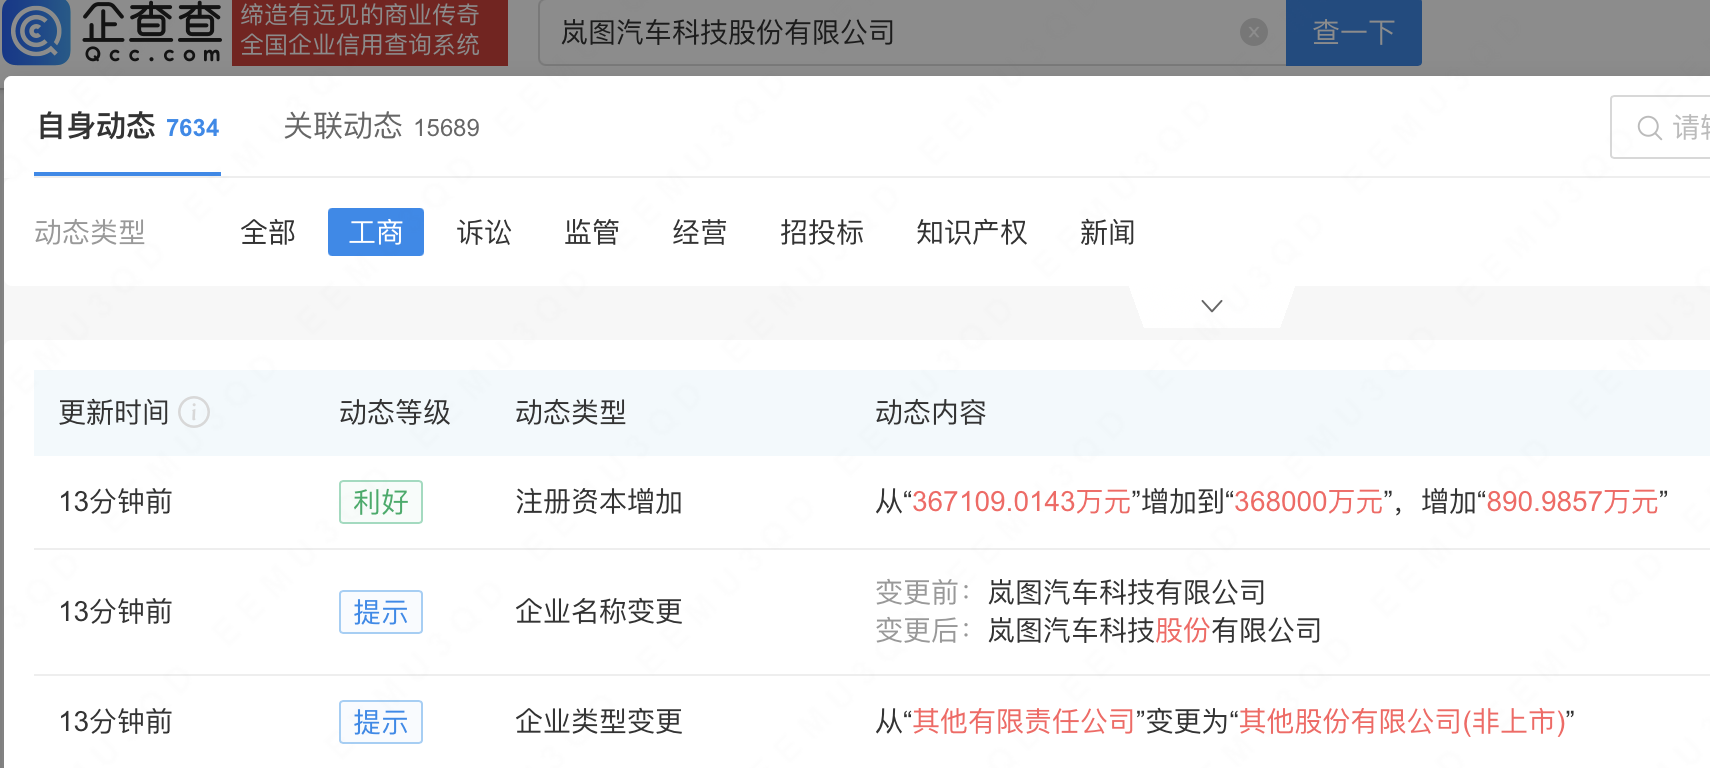Choose the 招投标 filter
This screenshot has height=768, width=1710.
(822, 232)
